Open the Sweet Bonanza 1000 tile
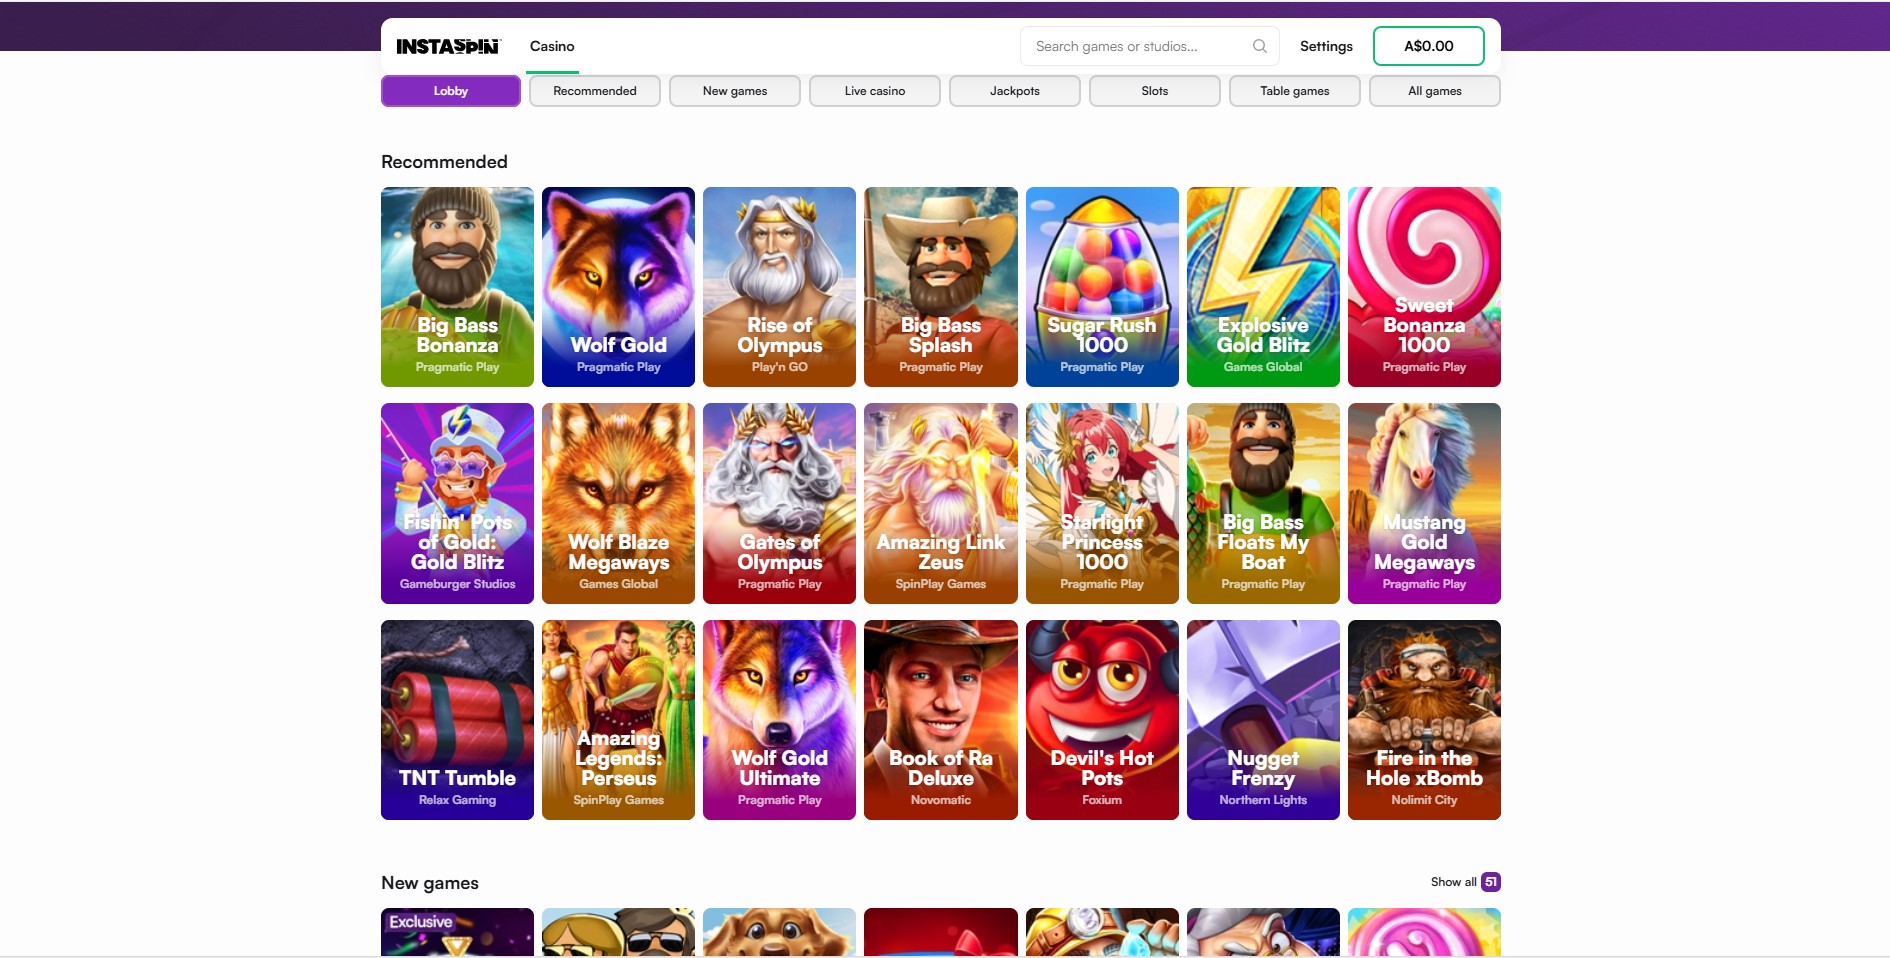The width and height of the screenshot is (1890, 958). [x=1424, y=287]
